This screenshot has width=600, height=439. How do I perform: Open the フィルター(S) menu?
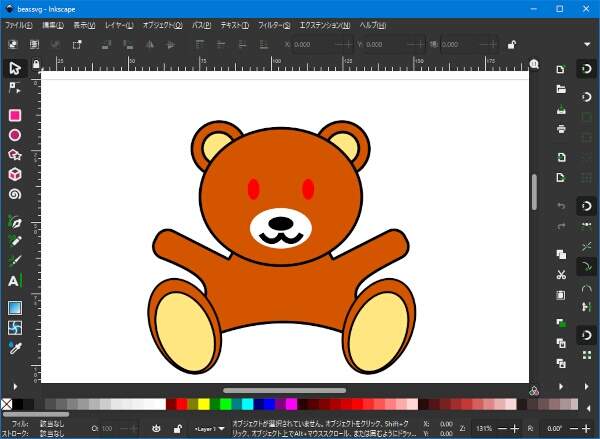click(x=273, y=24)
